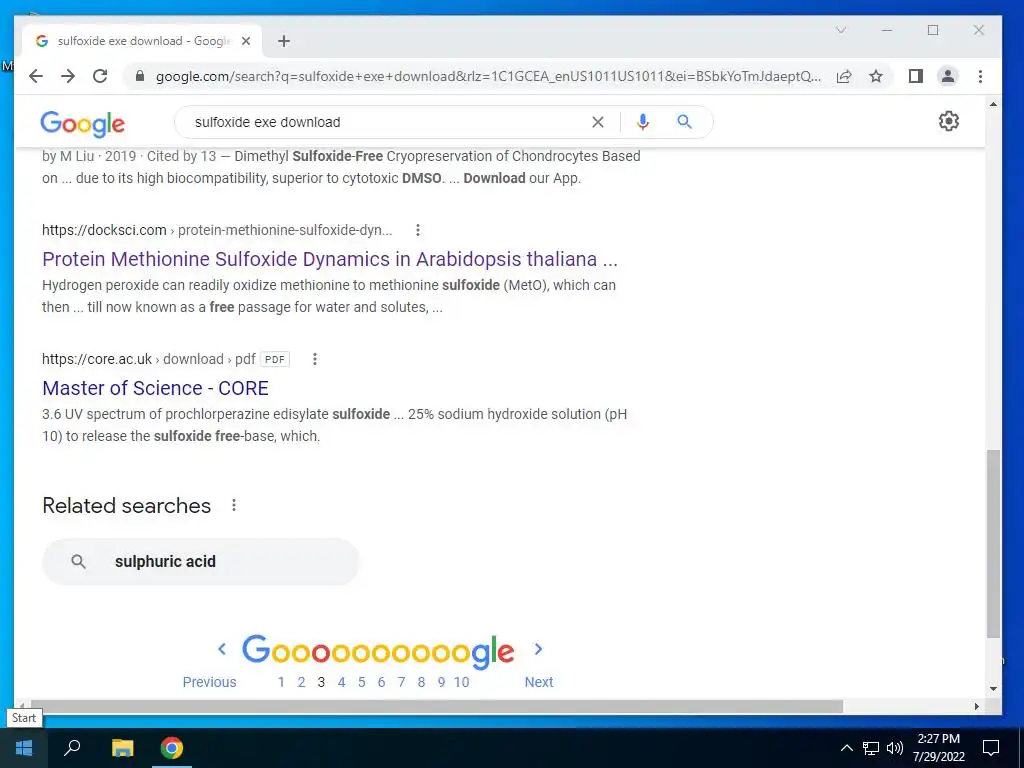The height and width of the screenshot is (768, 1024).
Task: Click the scrollbar up arrow
Action: [993, 104]
